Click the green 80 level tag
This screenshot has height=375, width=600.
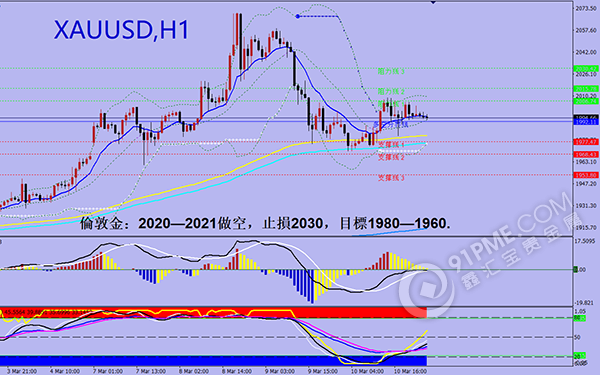pyautogui.click(x=579, y=318)
